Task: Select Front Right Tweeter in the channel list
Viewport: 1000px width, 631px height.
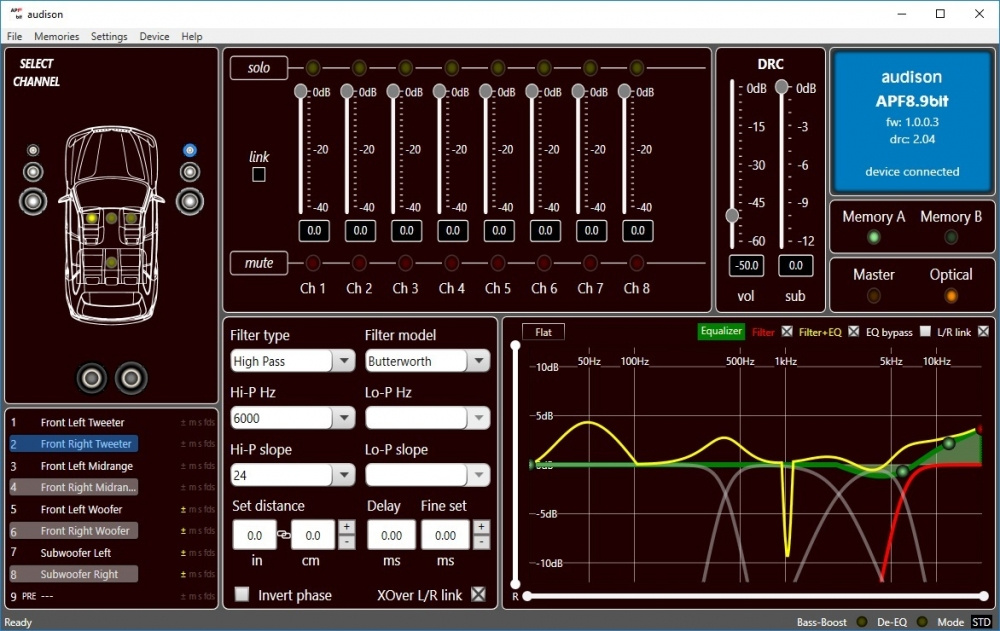Action: 73,444
